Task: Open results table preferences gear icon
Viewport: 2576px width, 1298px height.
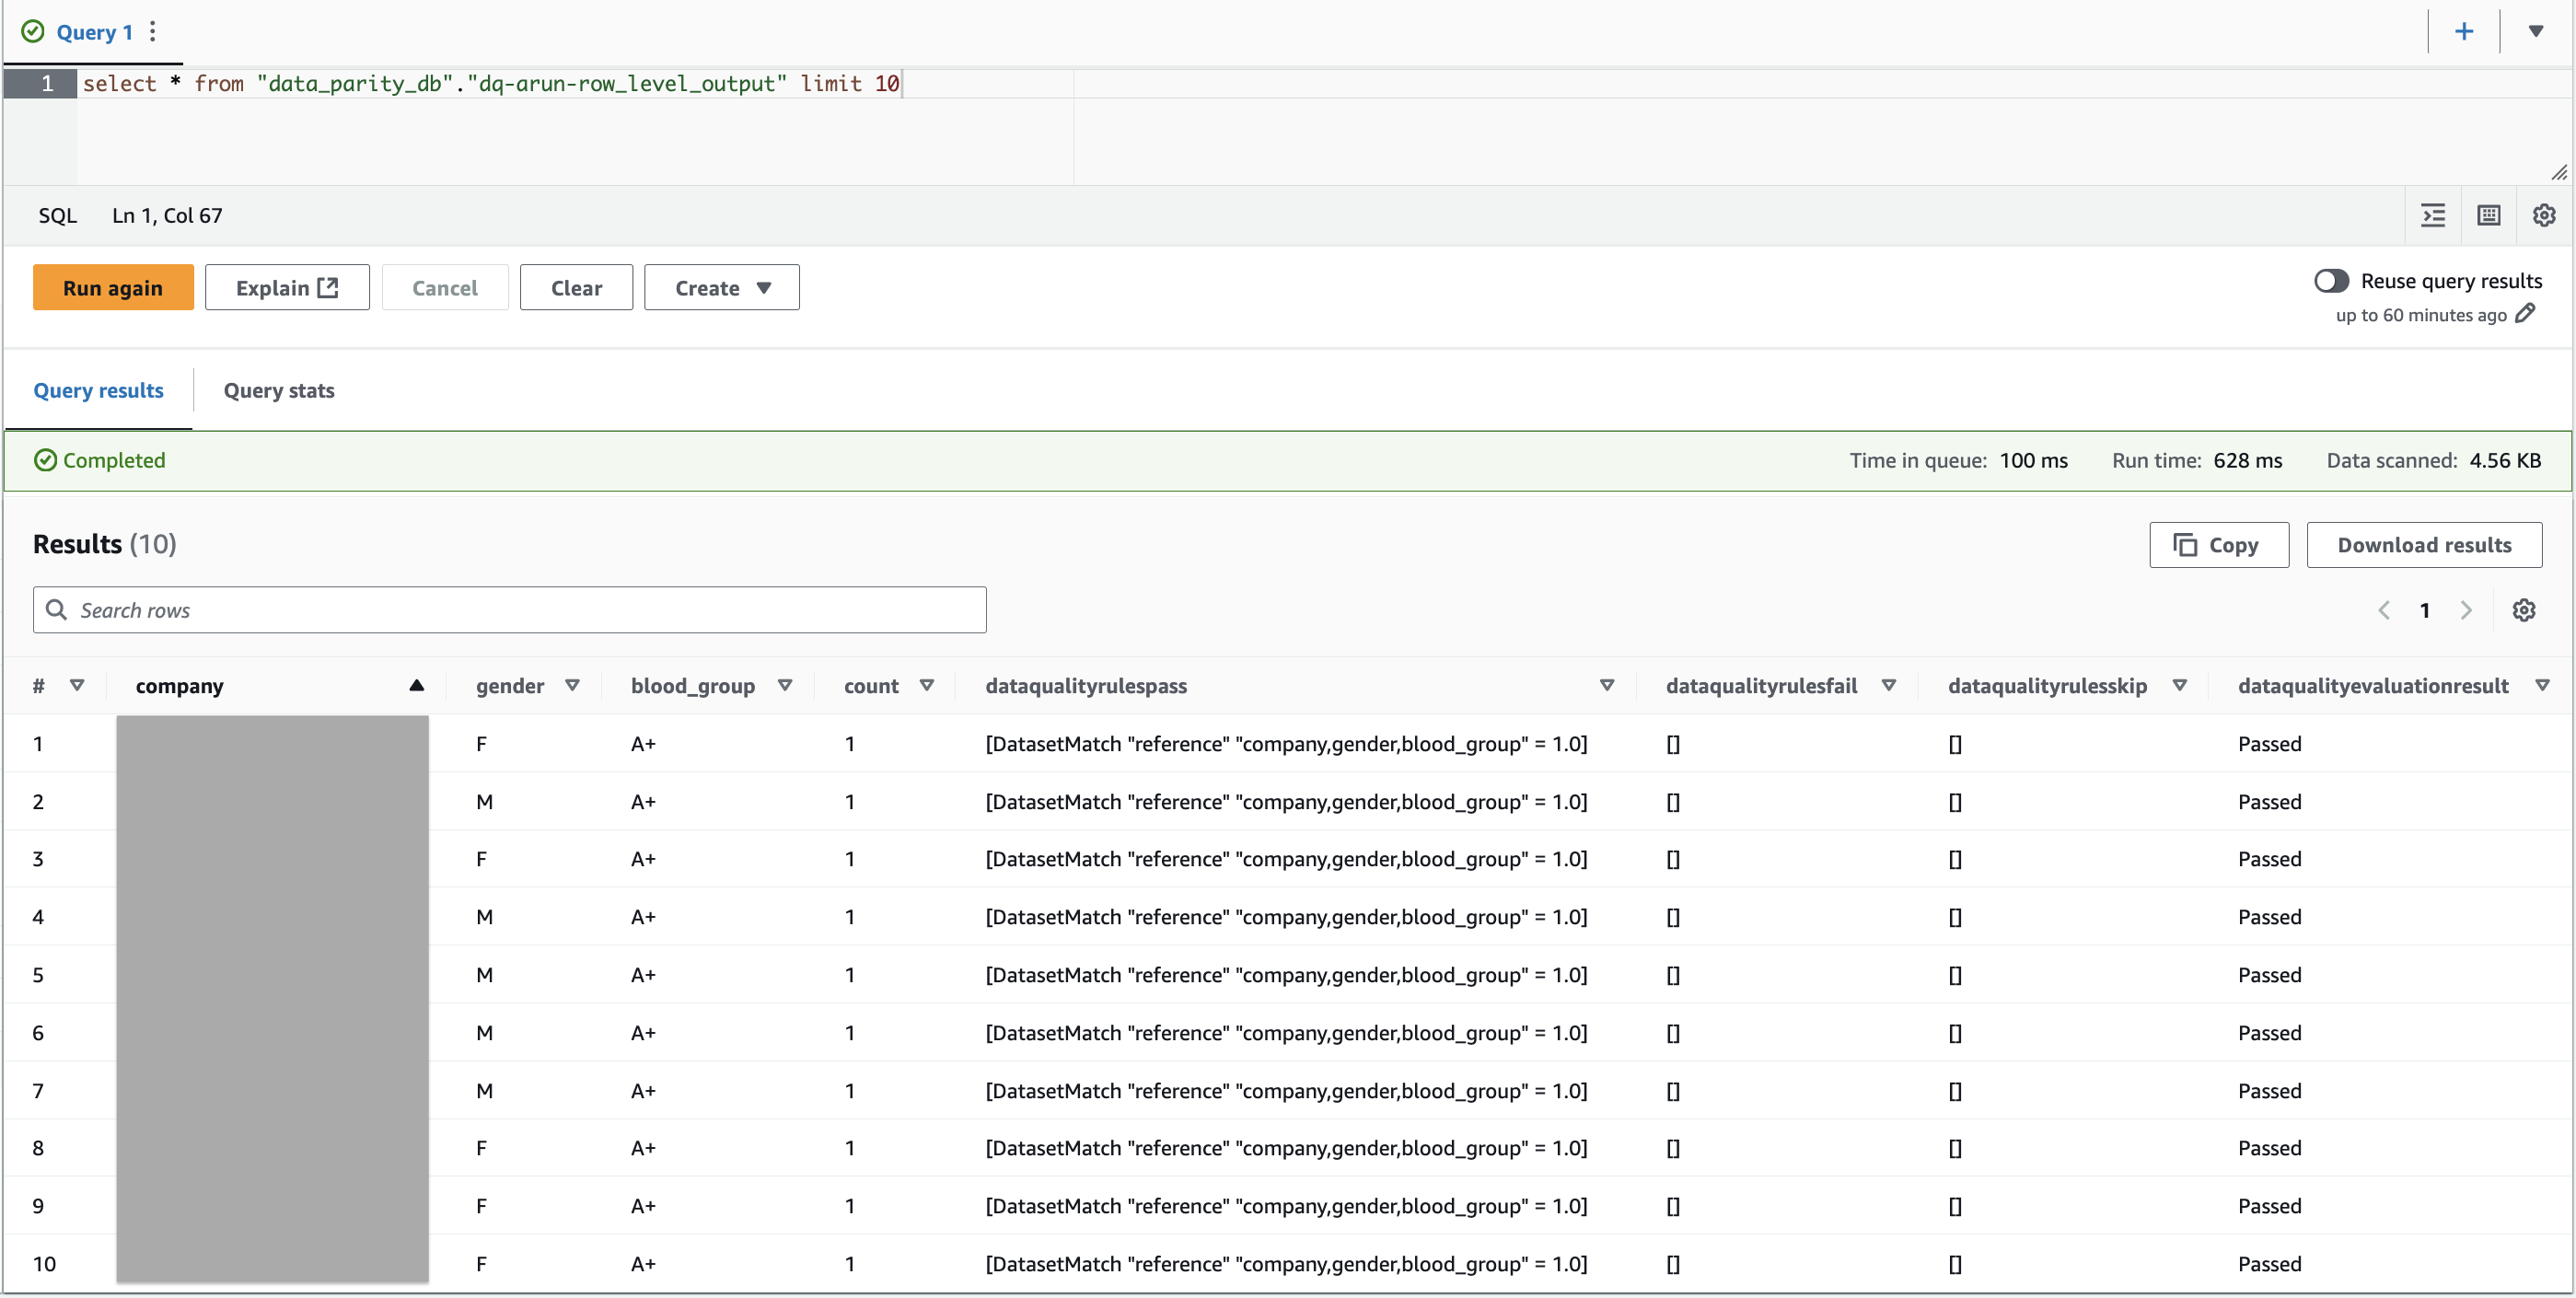Action: click(x=2523, y=610)
